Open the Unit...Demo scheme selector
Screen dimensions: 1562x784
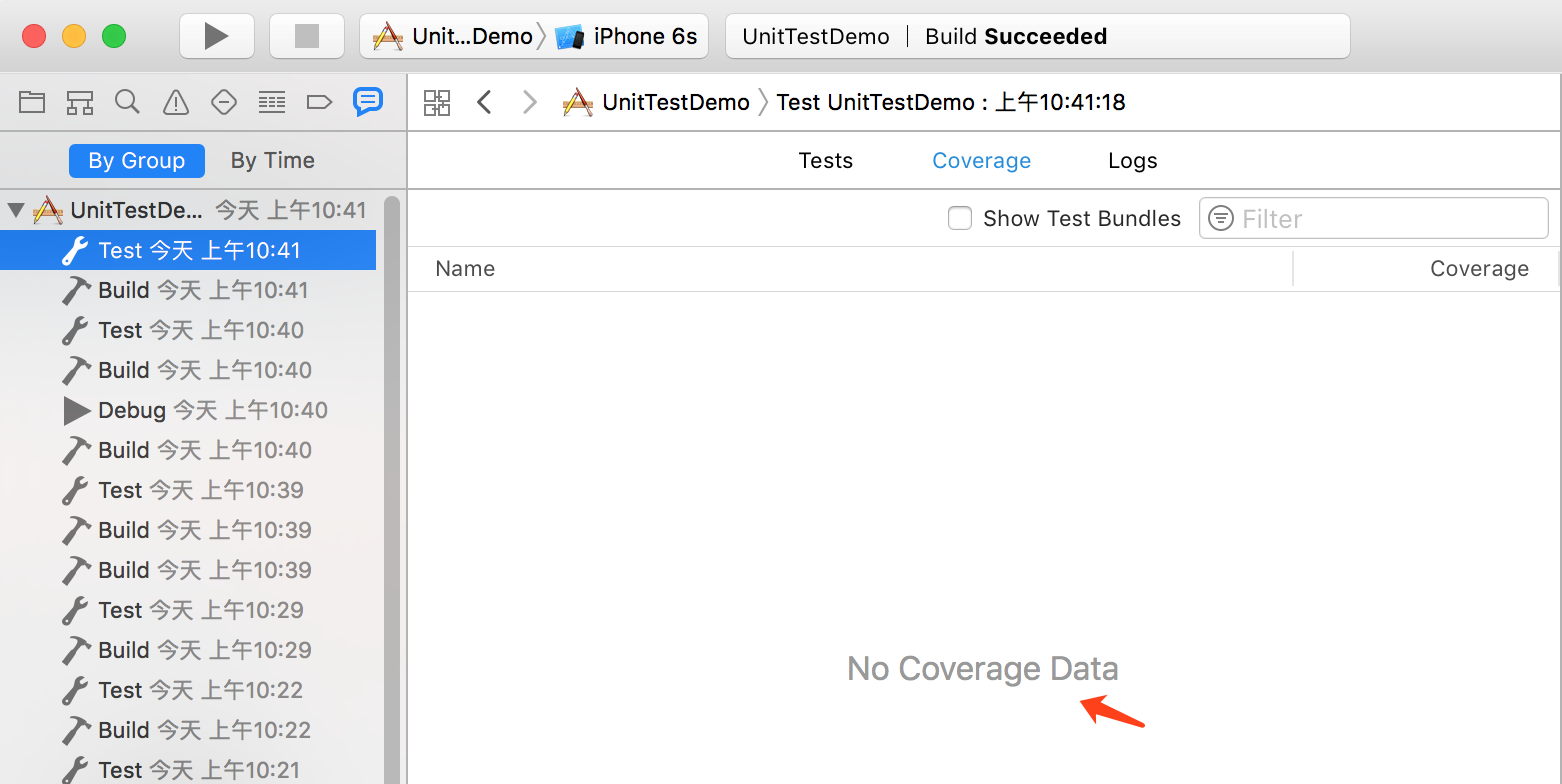[x=453, y=37]
